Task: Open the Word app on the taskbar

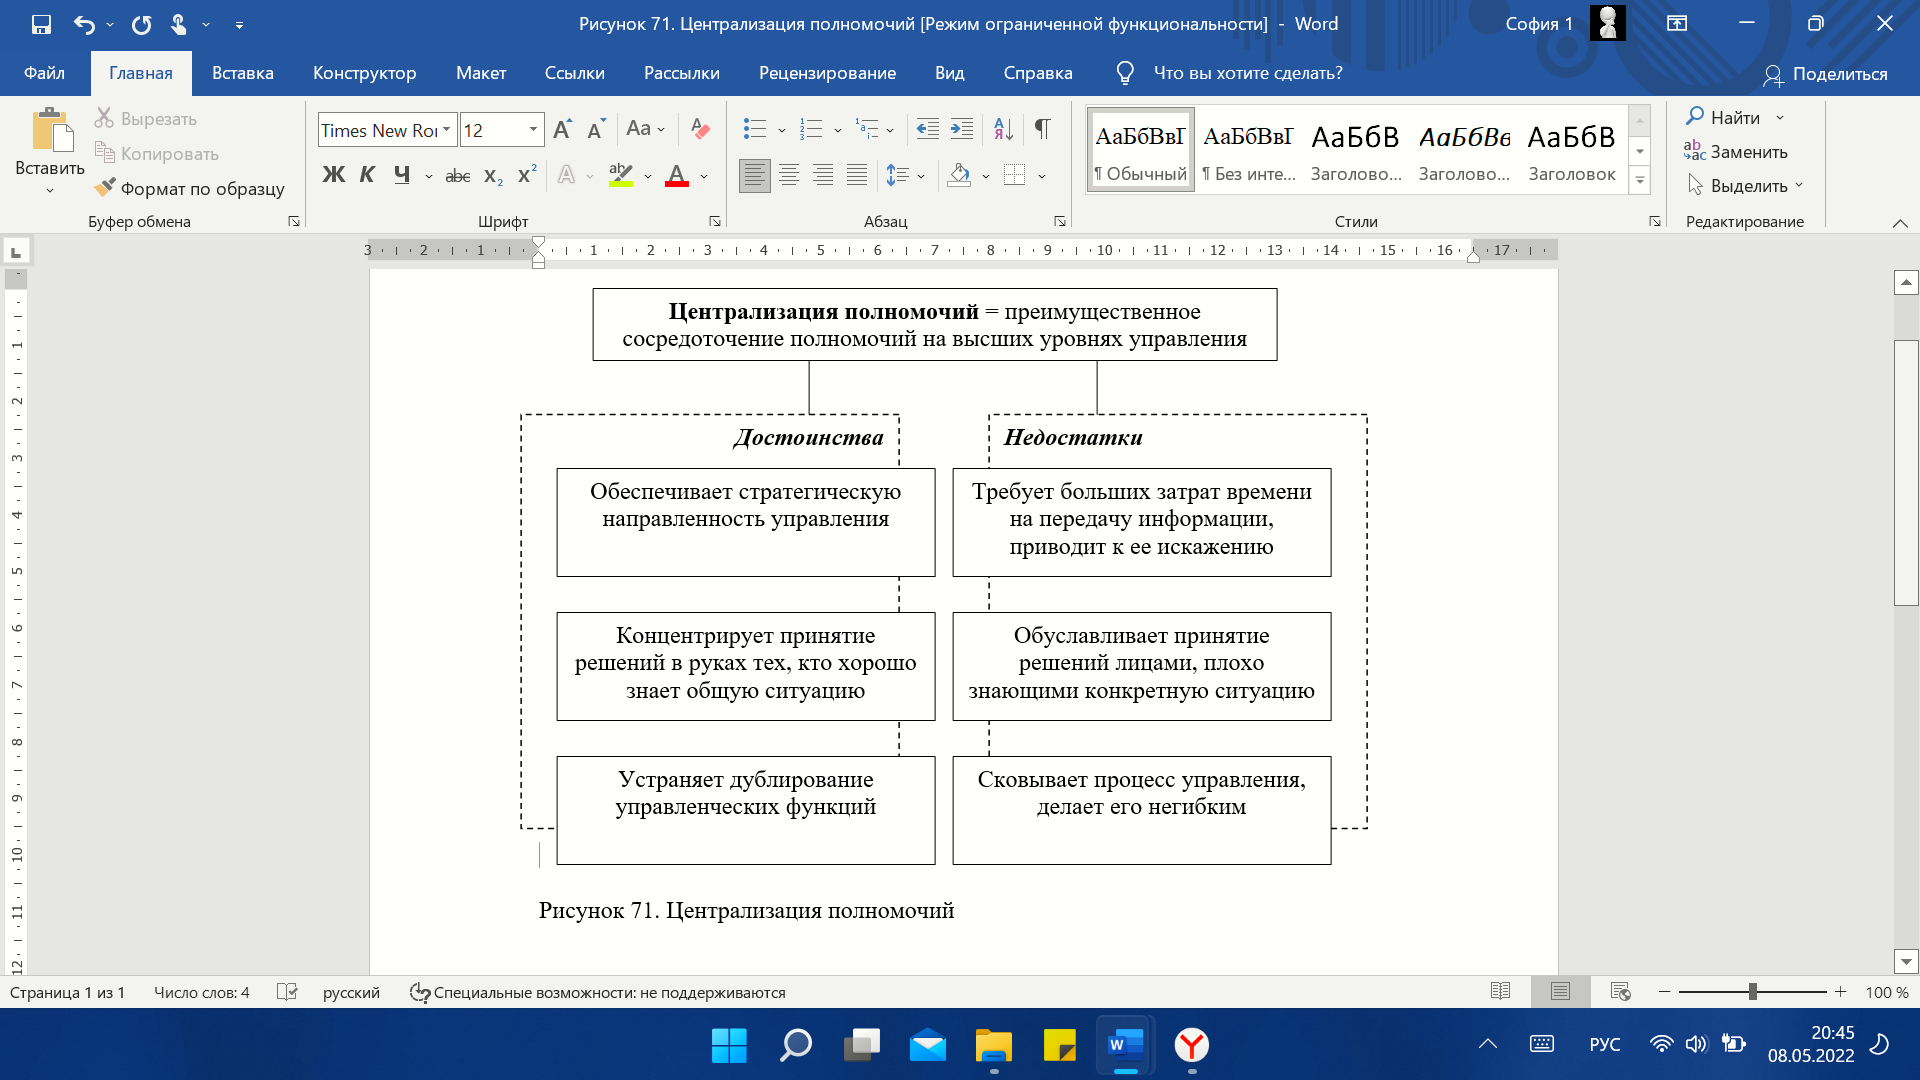Action: [1125, 1045]
